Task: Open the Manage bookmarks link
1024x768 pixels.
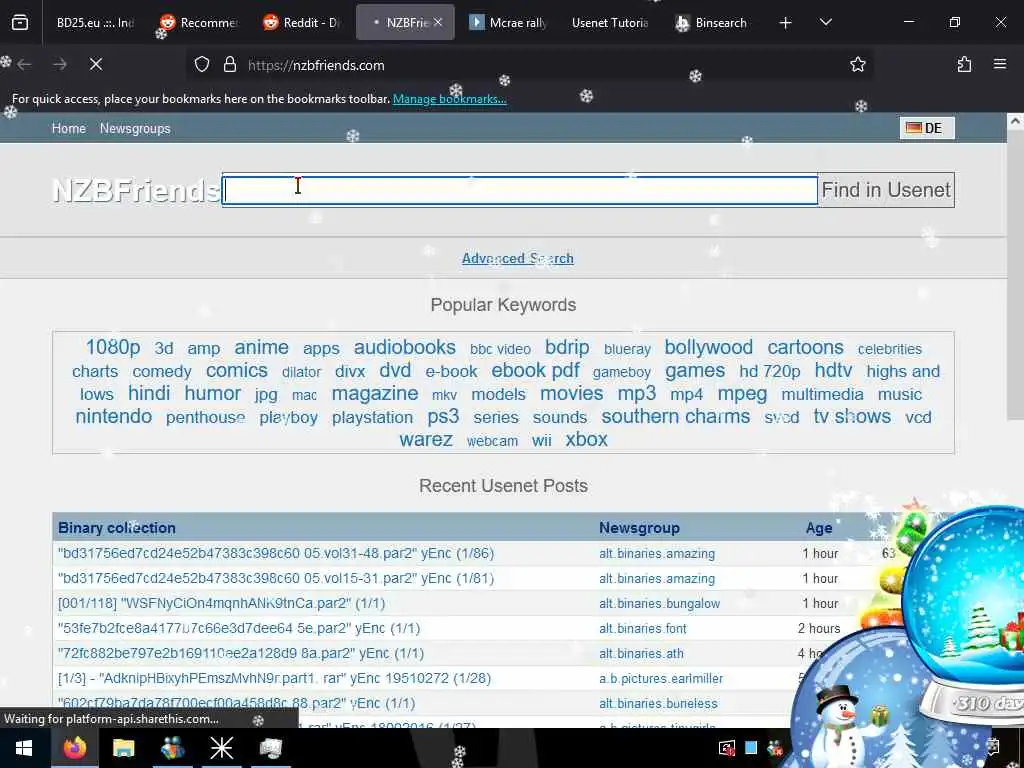Action: coord(449,99)
